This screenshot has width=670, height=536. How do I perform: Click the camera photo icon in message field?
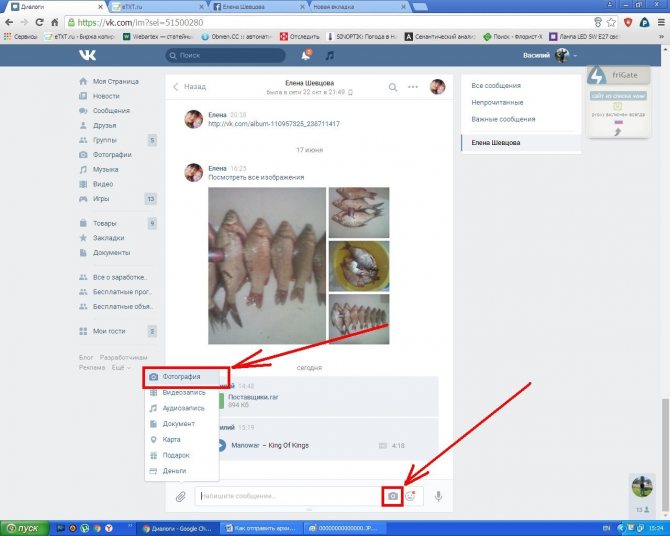393,496
